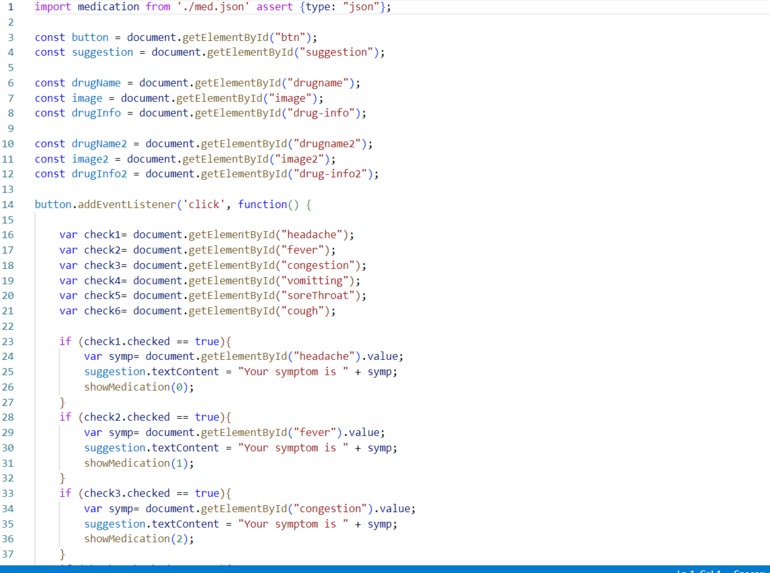Click line number 27 in the gutter
The height and width of the screenshot is (573, 770).
click(8, 402)
